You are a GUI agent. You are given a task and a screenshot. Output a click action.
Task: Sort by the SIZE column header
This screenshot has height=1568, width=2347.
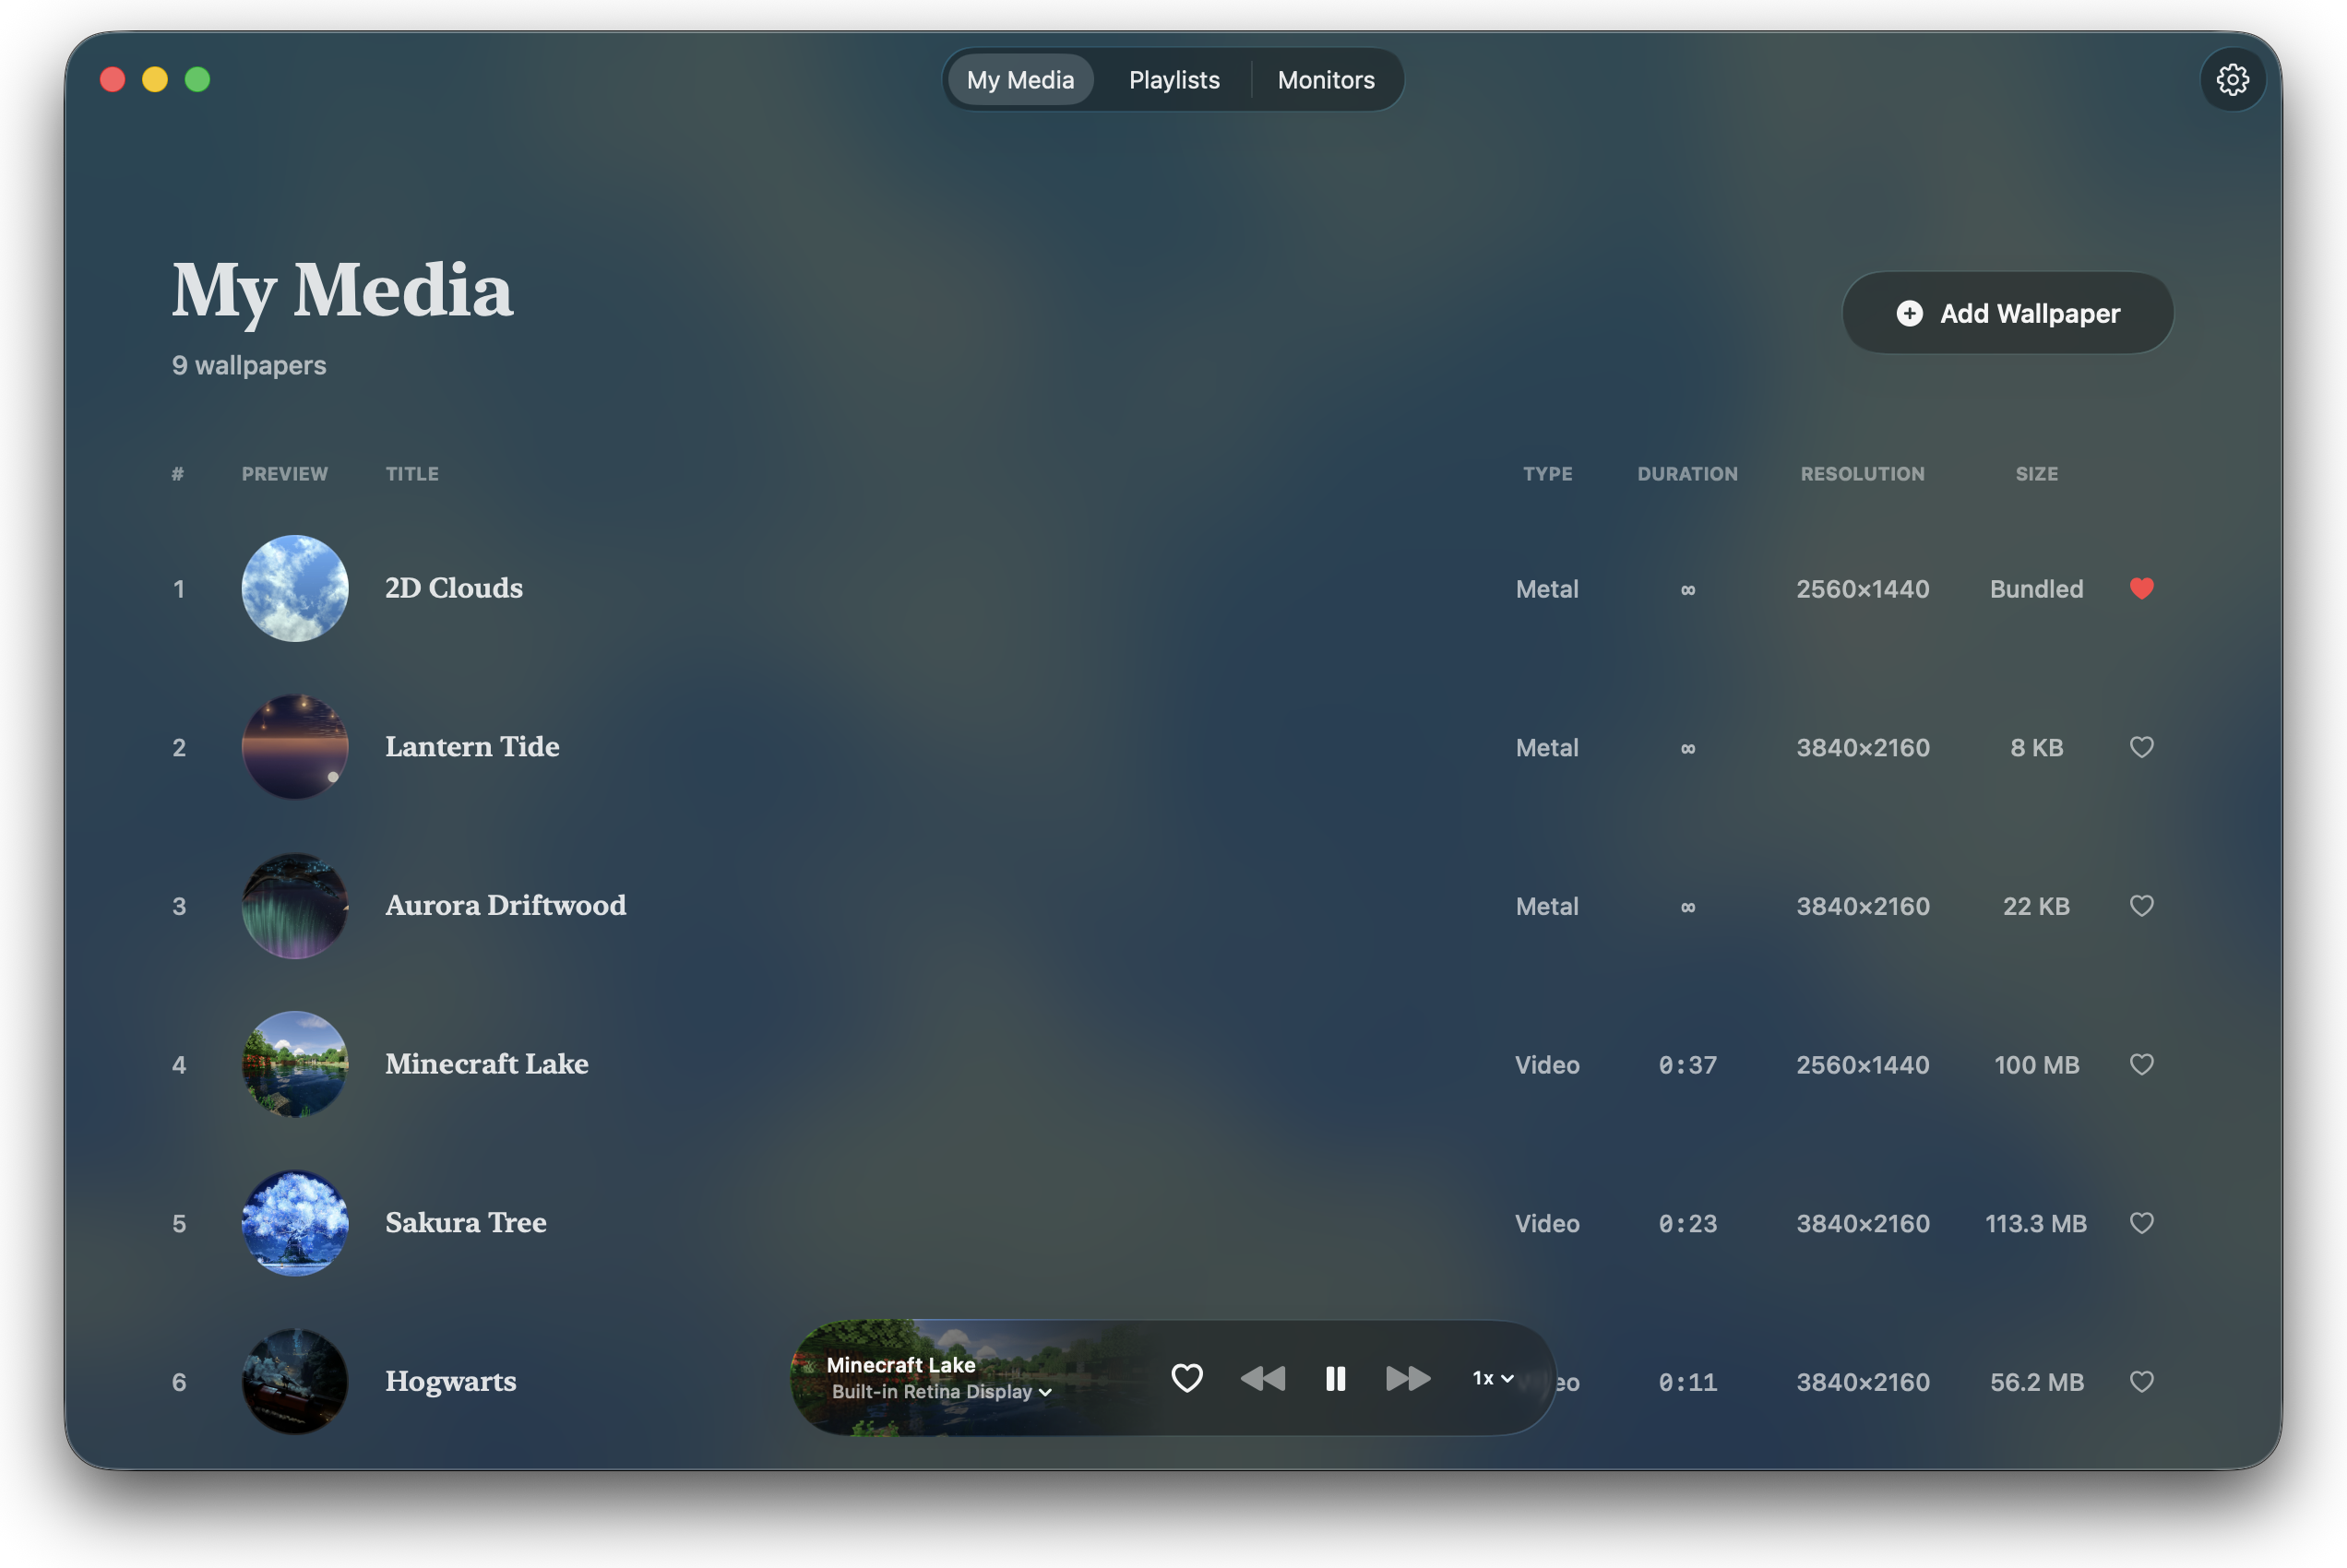2036,474
